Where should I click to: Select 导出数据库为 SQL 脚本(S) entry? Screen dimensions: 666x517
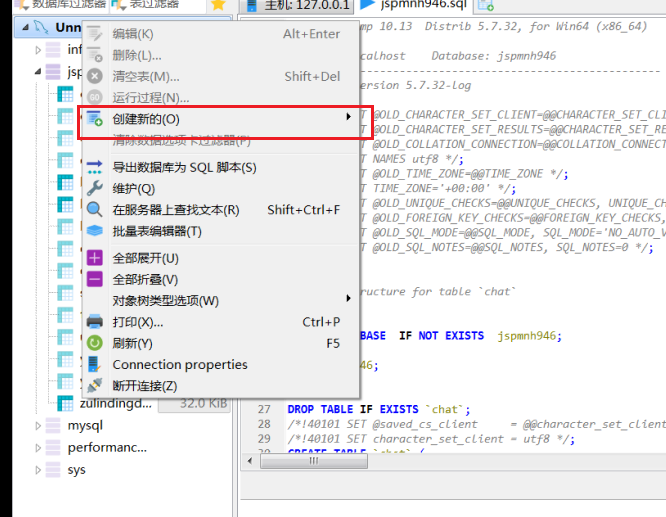(221, 167)
